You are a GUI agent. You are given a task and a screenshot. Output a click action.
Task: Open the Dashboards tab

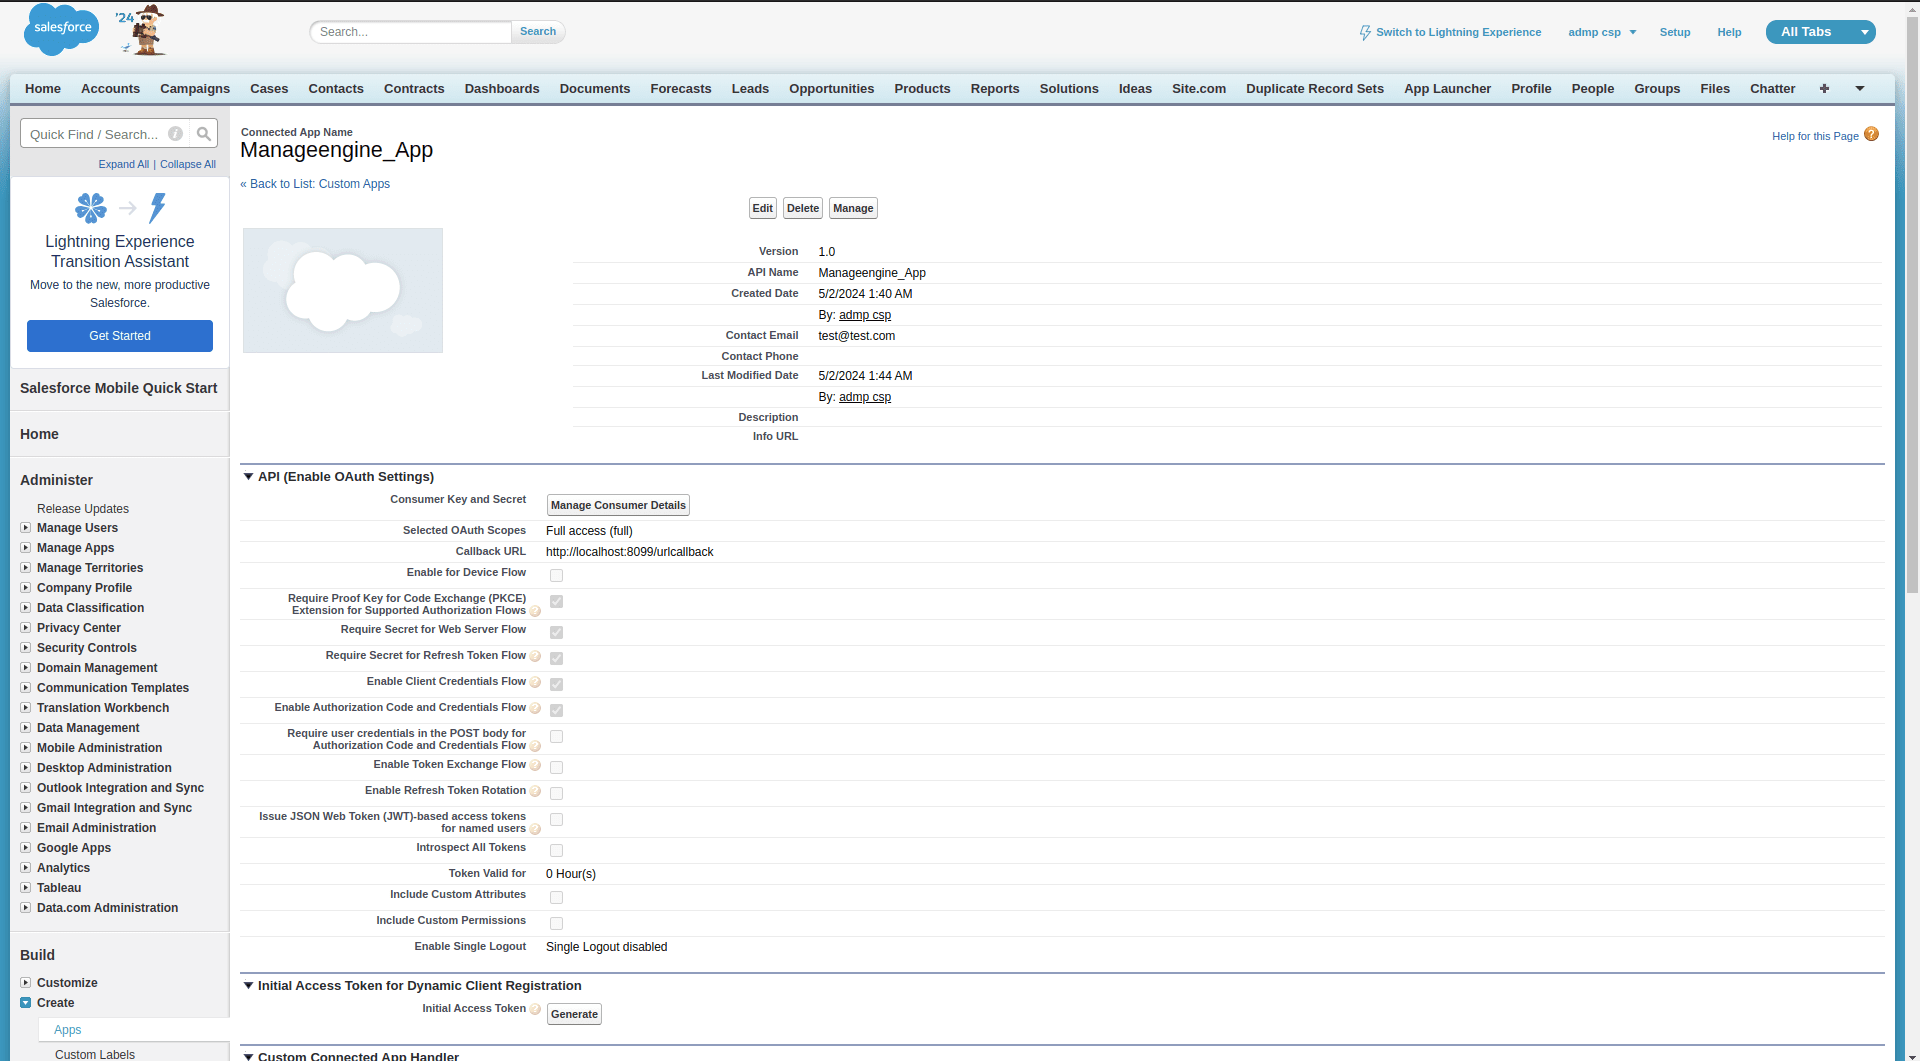pos(501,89)
